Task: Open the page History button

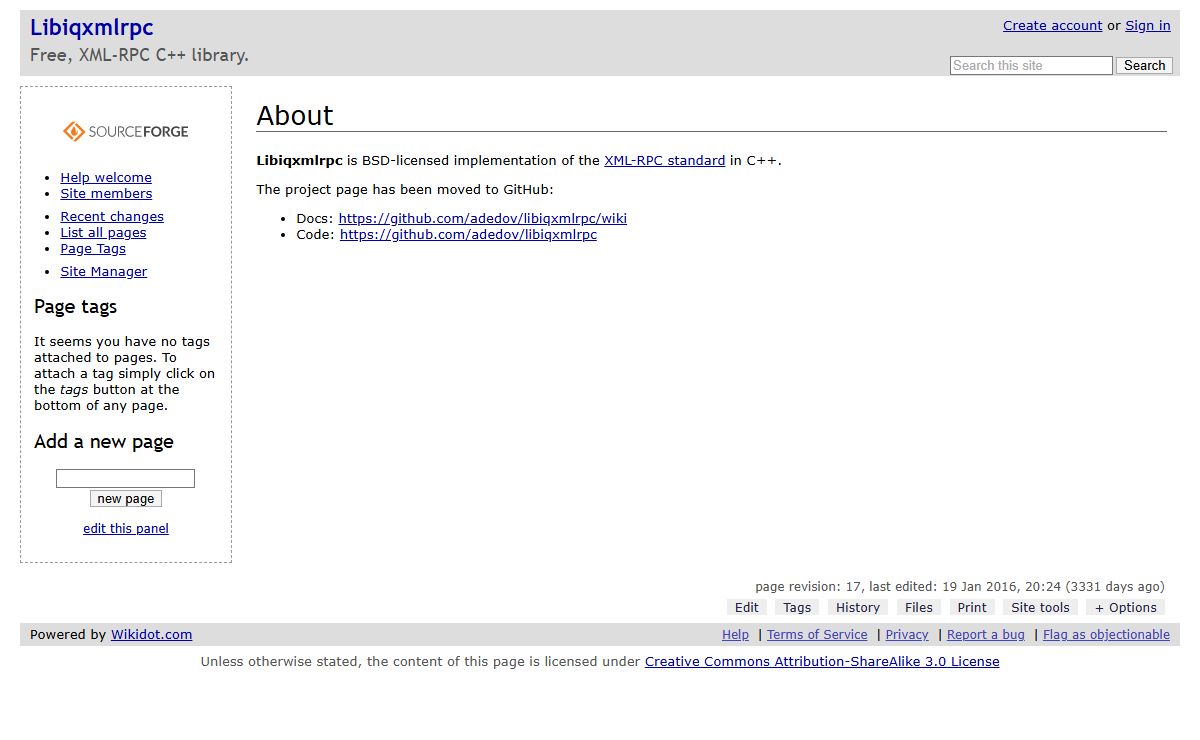Action: click(x=858, y=608)
